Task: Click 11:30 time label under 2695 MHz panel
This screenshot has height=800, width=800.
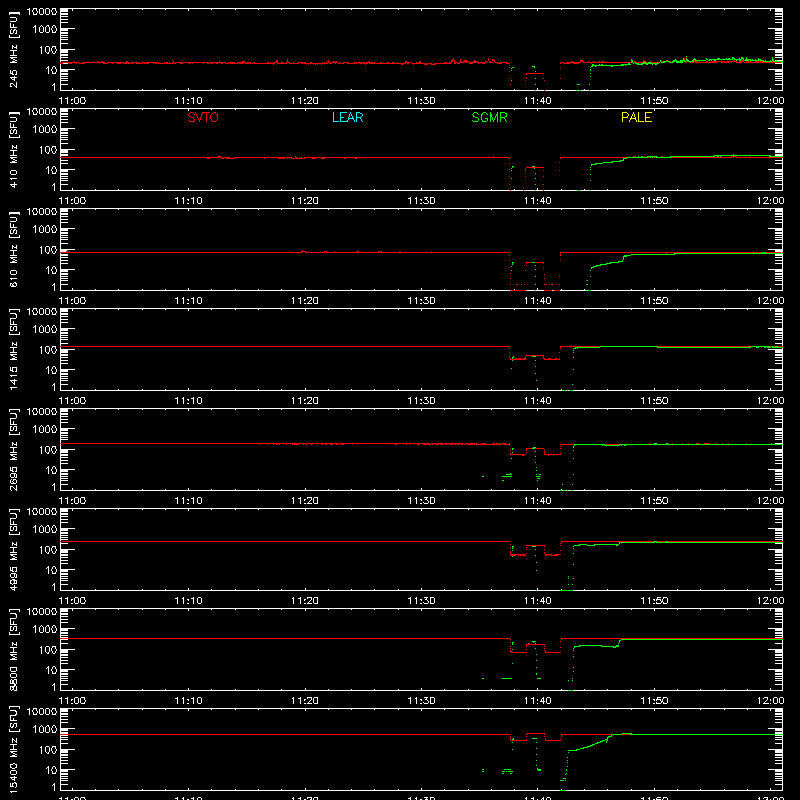Action: coord(421,501)
